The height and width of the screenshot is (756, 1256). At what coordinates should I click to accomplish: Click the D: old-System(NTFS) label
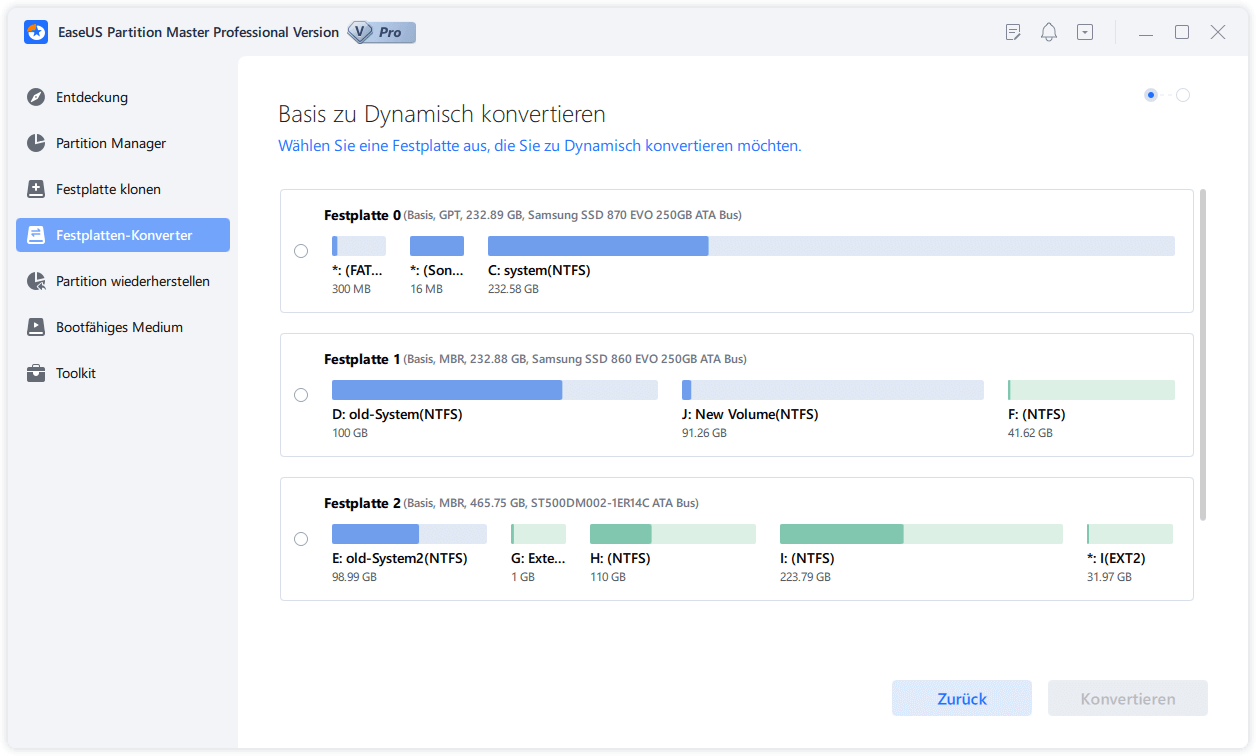coord(397,414)
